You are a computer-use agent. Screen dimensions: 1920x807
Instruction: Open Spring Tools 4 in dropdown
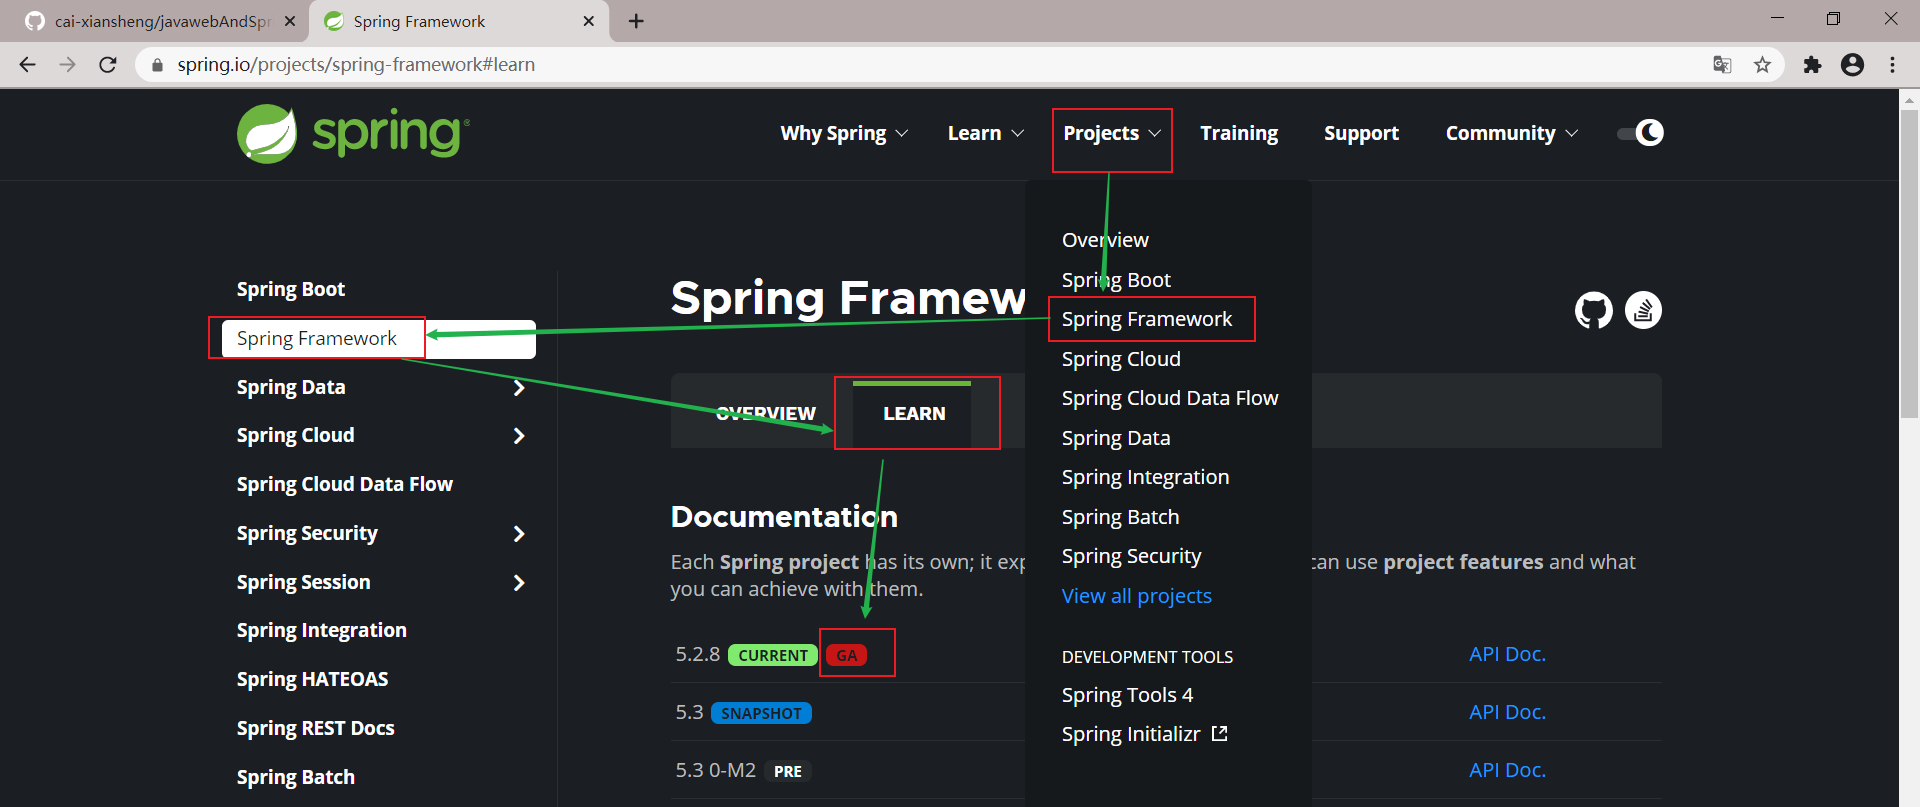(1127, 695)
